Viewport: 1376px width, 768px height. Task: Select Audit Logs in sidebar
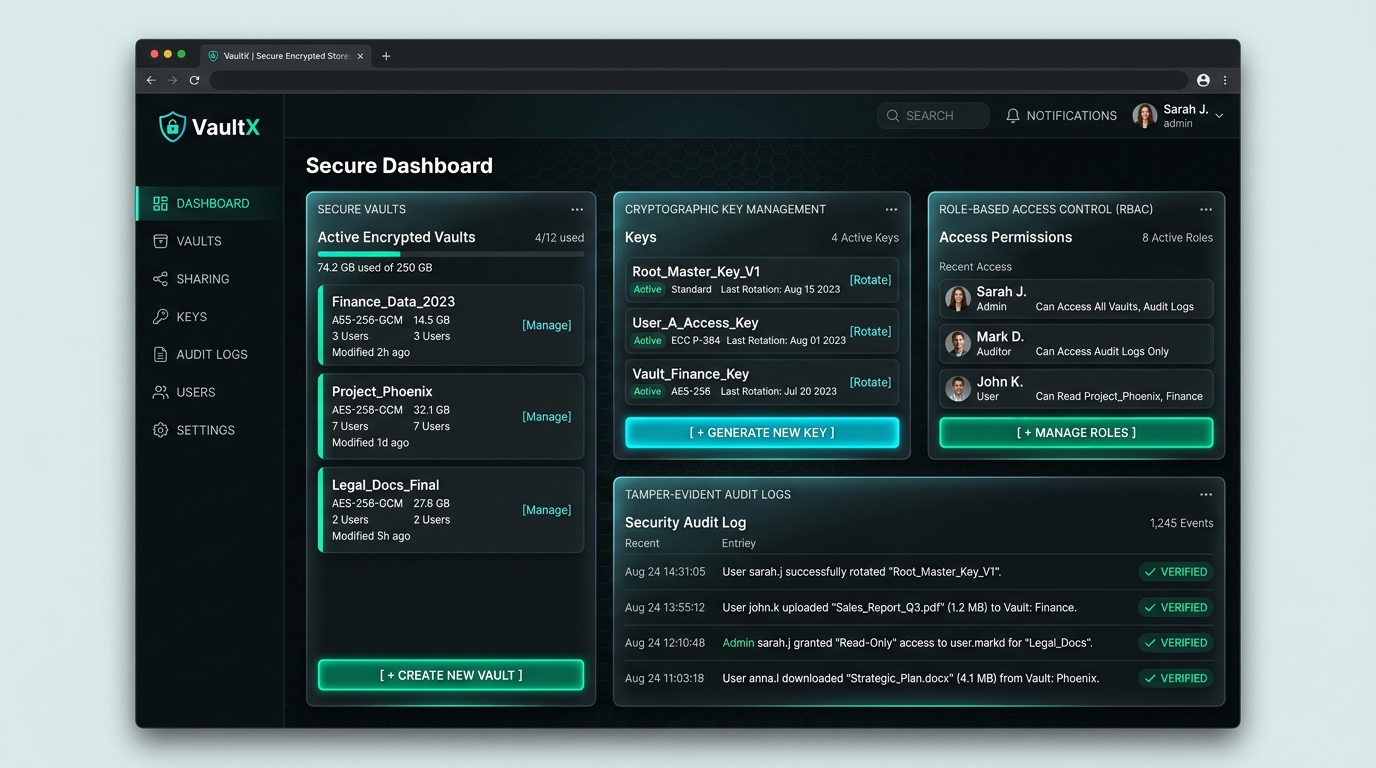click(x=210, y=354)
